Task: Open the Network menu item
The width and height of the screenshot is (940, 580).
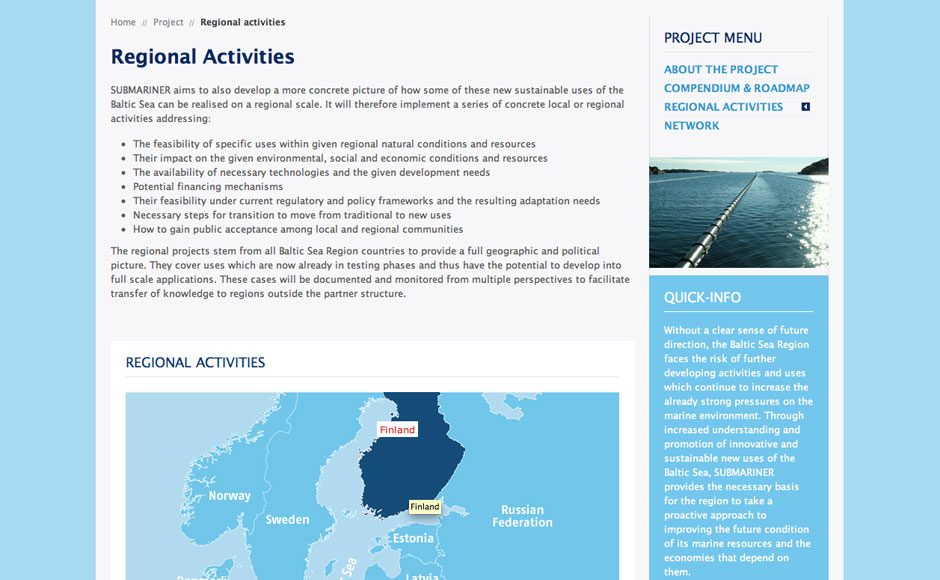Action: pos(691,126)
